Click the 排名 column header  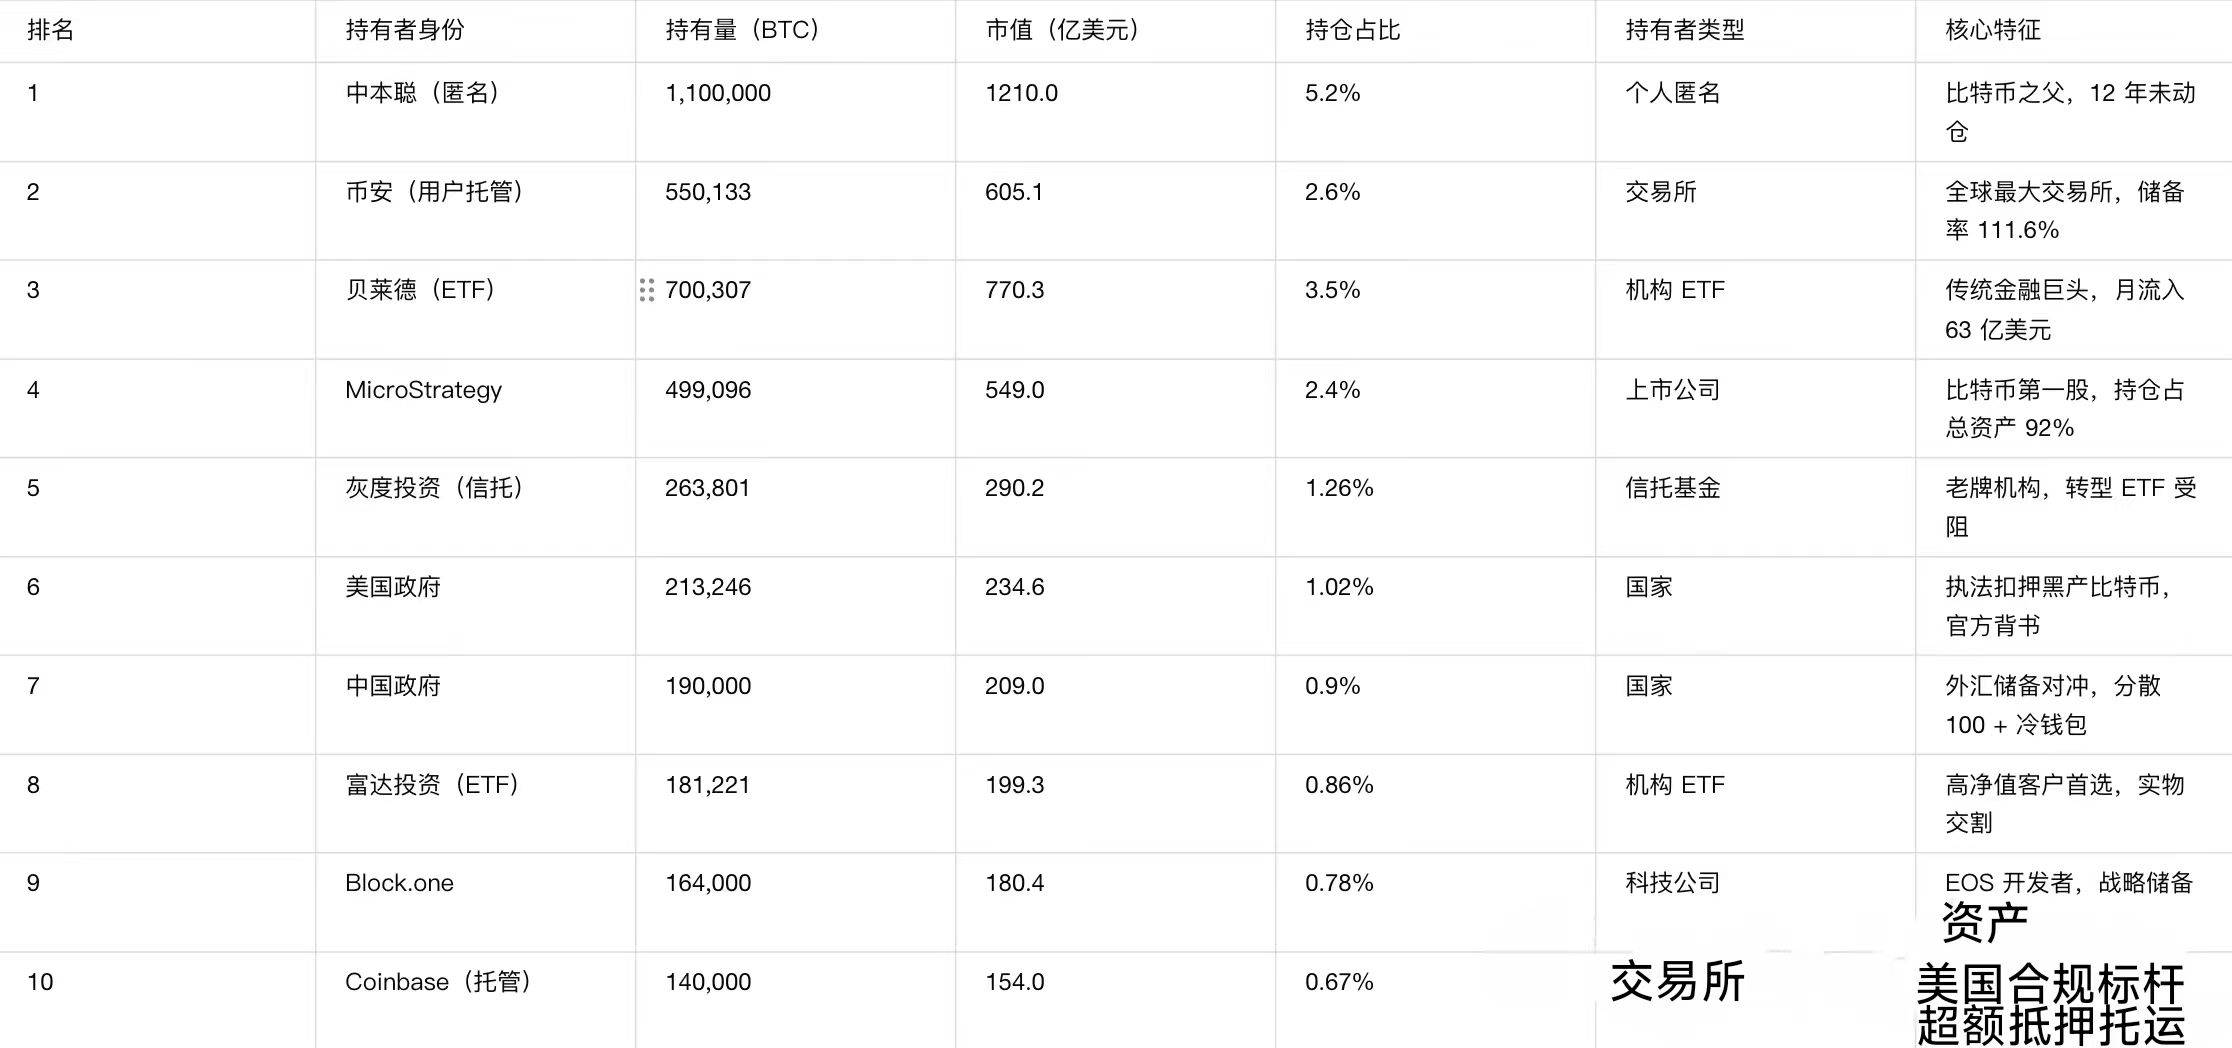[x=50, y=30]
